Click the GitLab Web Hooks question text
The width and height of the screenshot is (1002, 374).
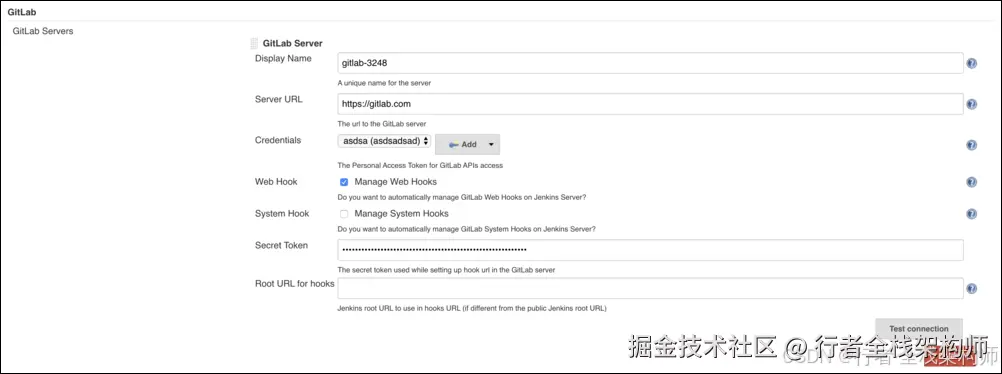461,198
